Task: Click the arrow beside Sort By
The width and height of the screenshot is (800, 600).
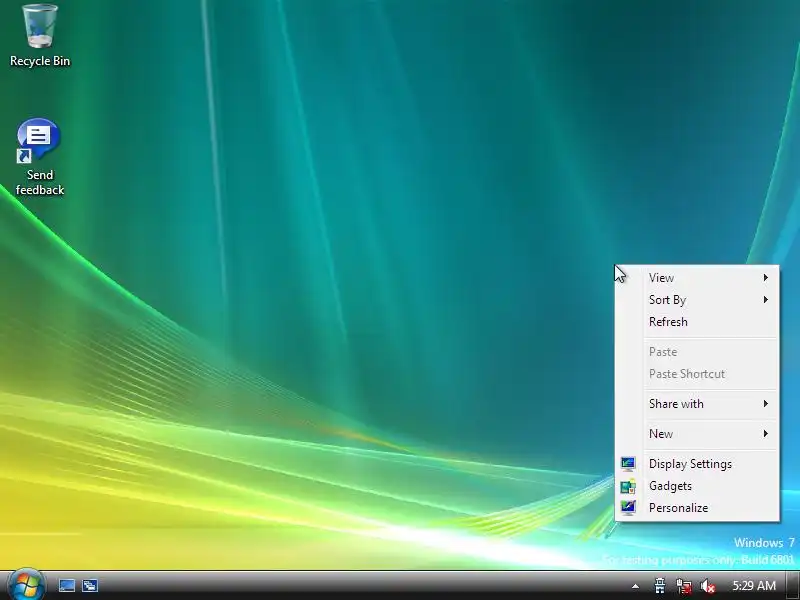Action: point(766,299)
